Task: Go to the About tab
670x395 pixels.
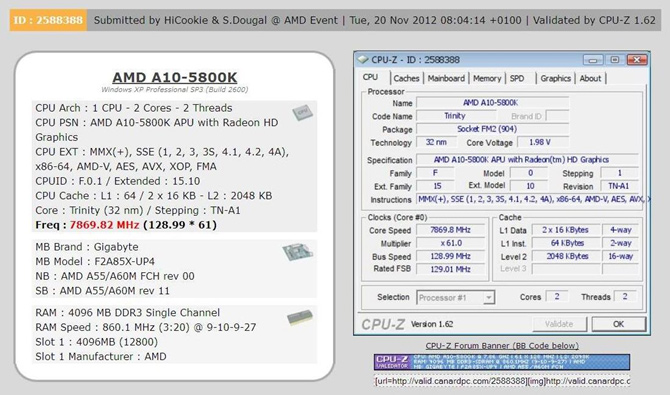Action: [590, 78]
